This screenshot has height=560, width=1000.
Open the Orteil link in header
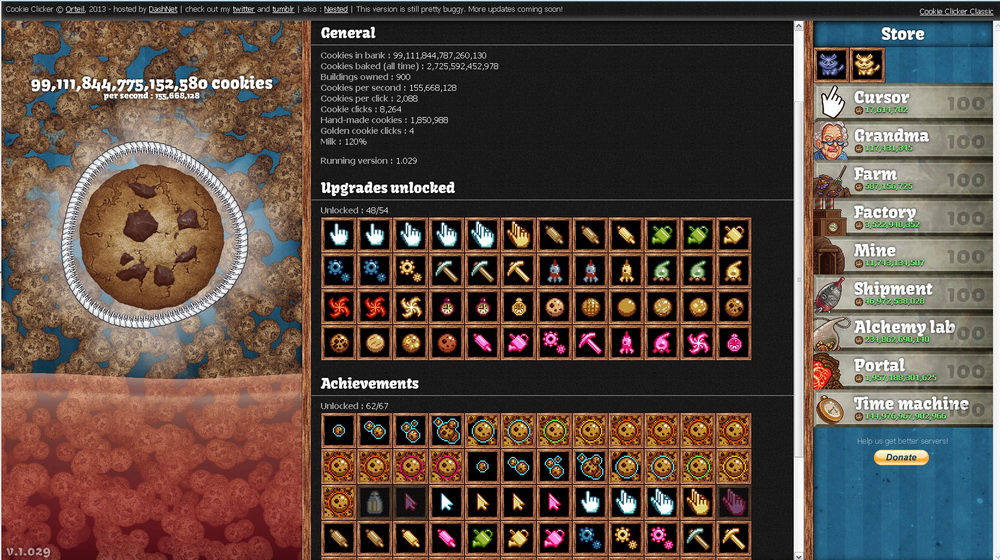75,10
